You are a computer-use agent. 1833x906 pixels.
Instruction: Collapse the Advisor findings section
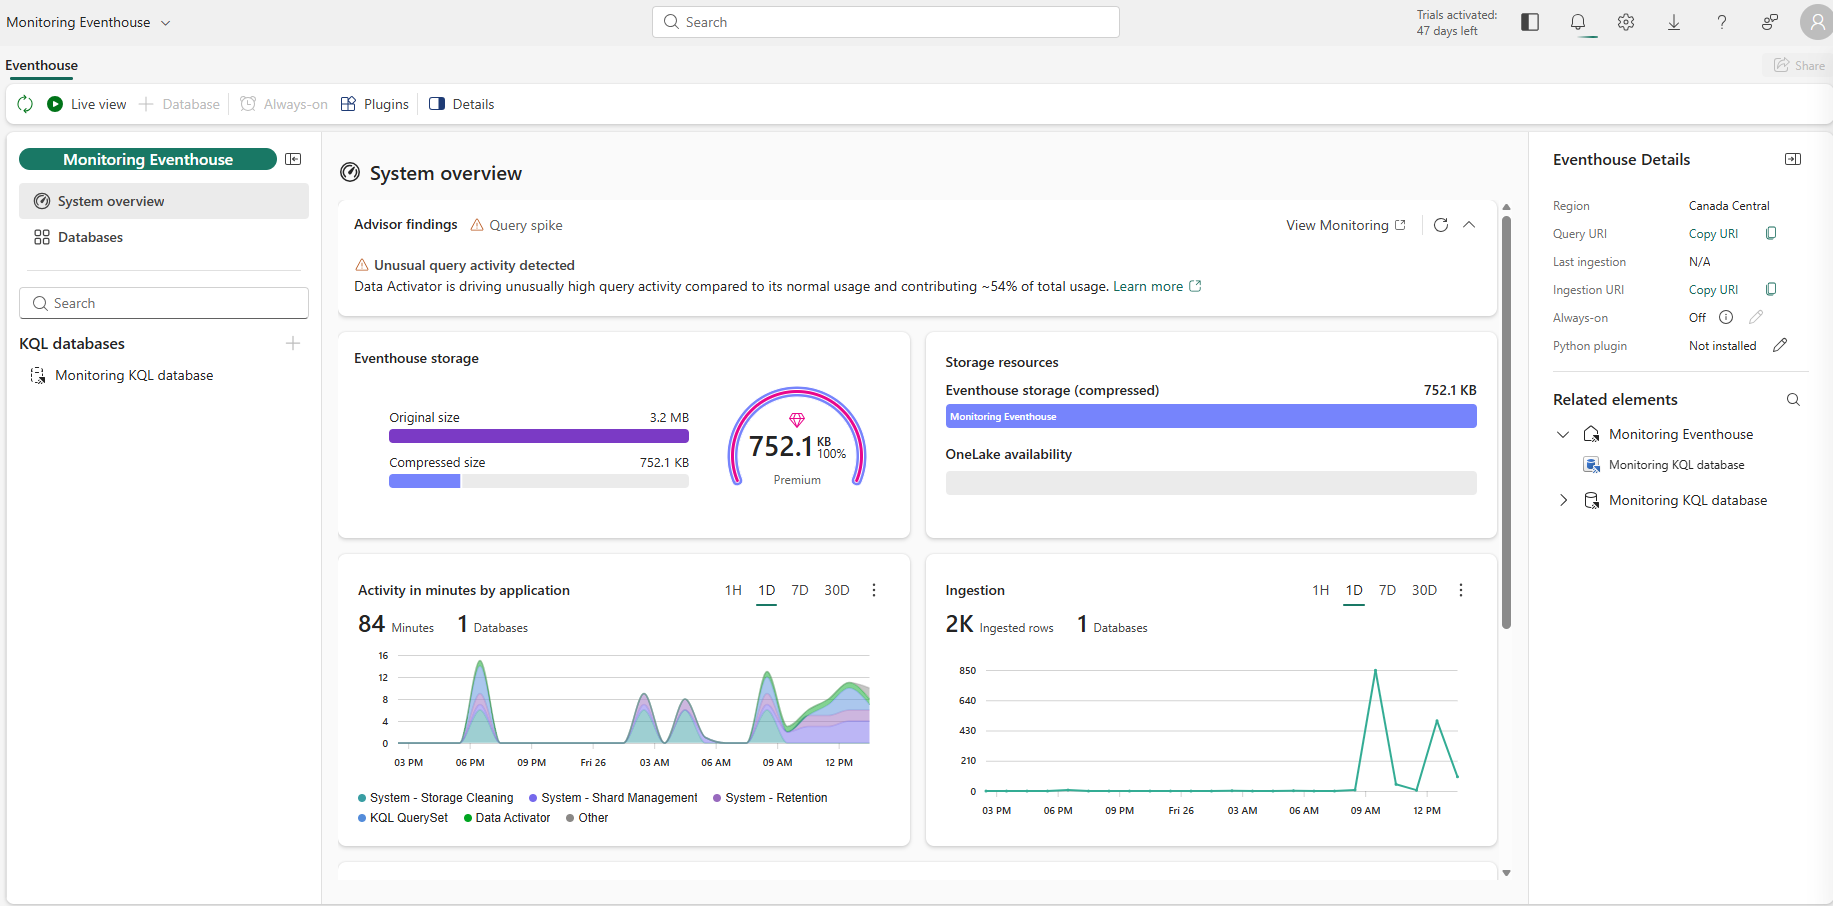click(x=1469, y=225)
